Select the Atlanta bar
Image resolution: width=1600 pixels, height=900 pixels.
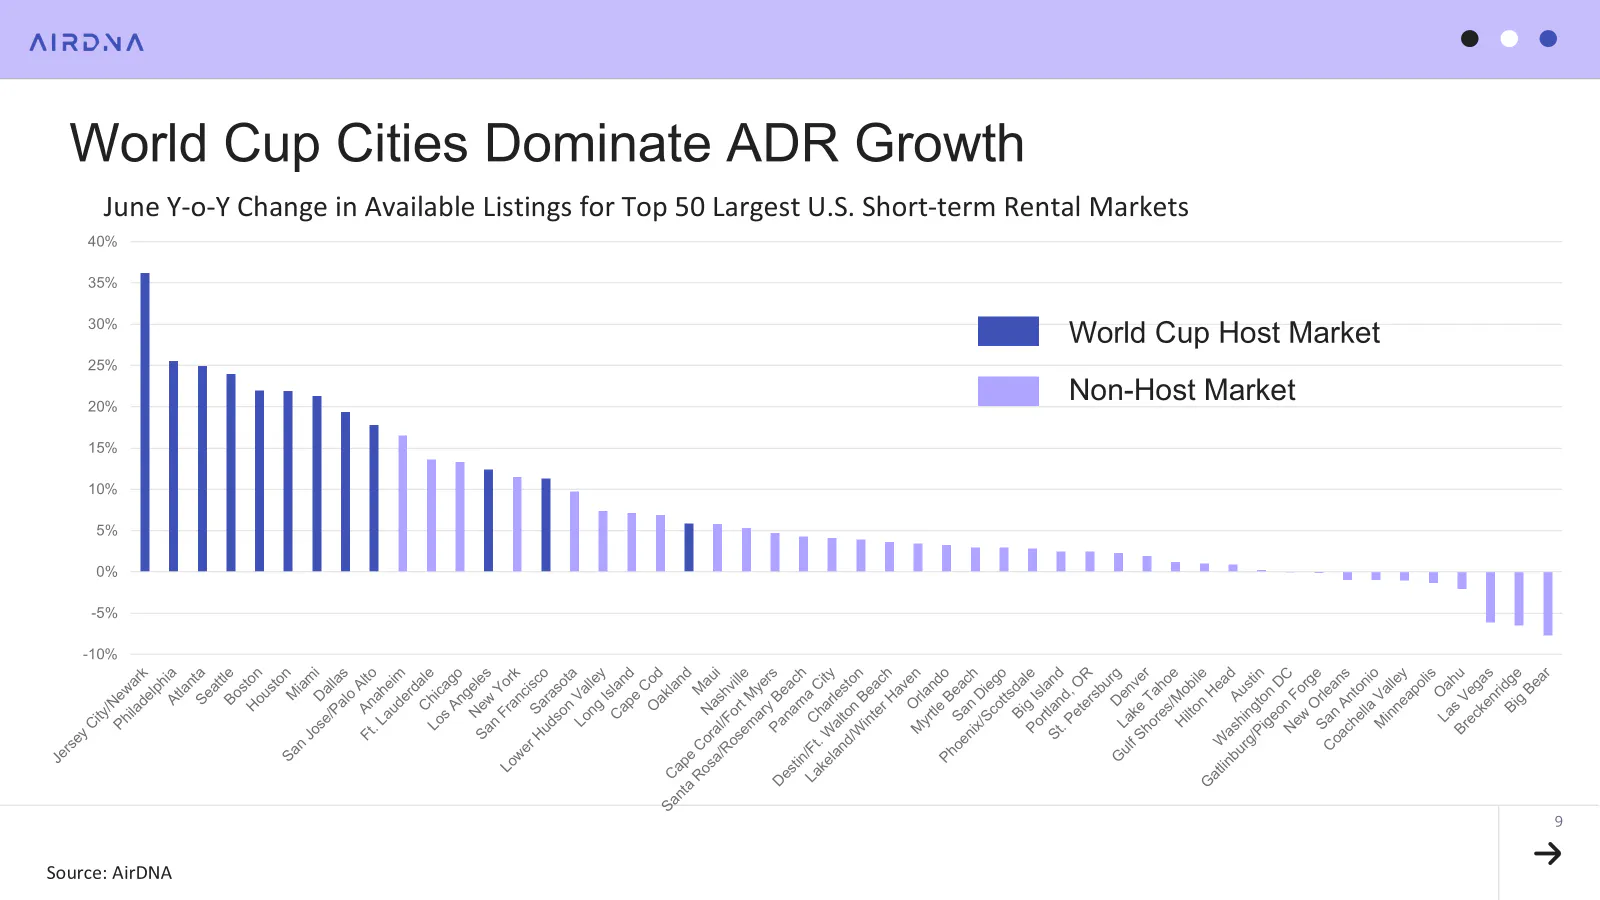click(202, 469)
